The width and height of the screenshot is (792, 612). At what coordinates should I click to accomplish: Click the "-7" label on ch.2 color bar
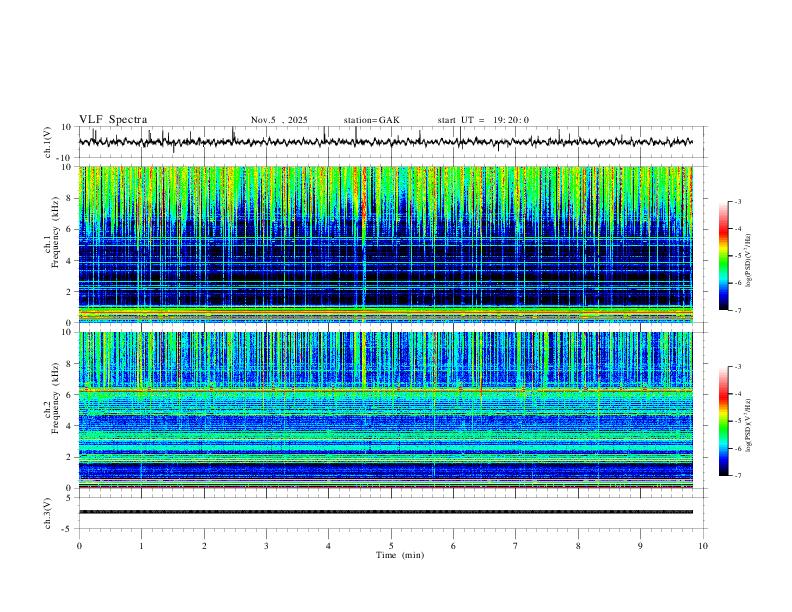point(737,475)
